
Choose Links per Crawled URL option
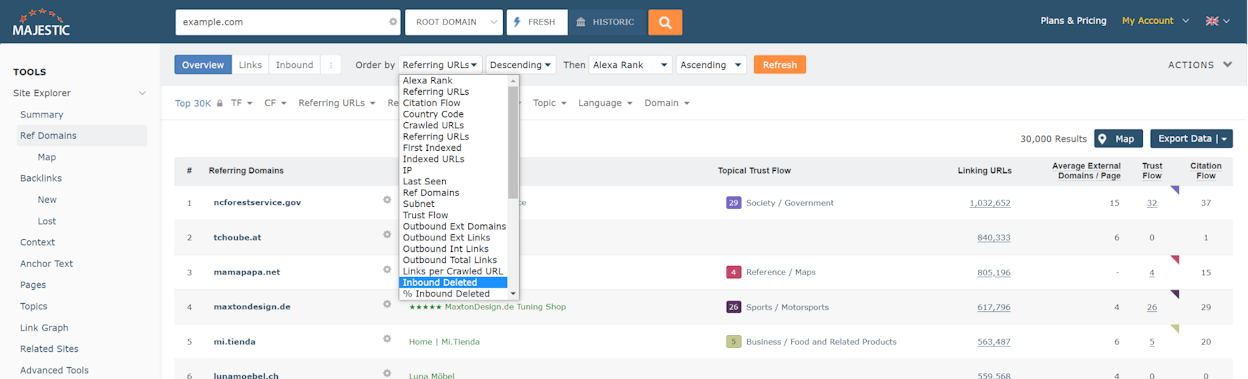(454, 271)
